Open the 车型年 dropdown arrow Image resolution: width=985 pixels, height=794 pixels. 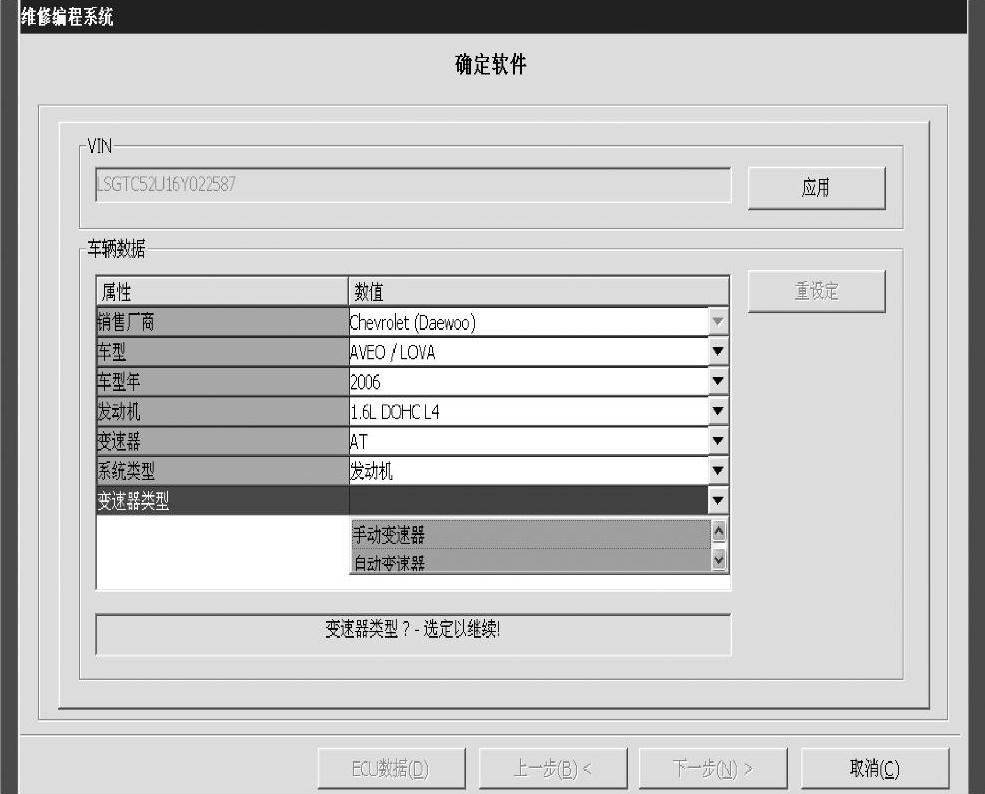click(718, 381)
